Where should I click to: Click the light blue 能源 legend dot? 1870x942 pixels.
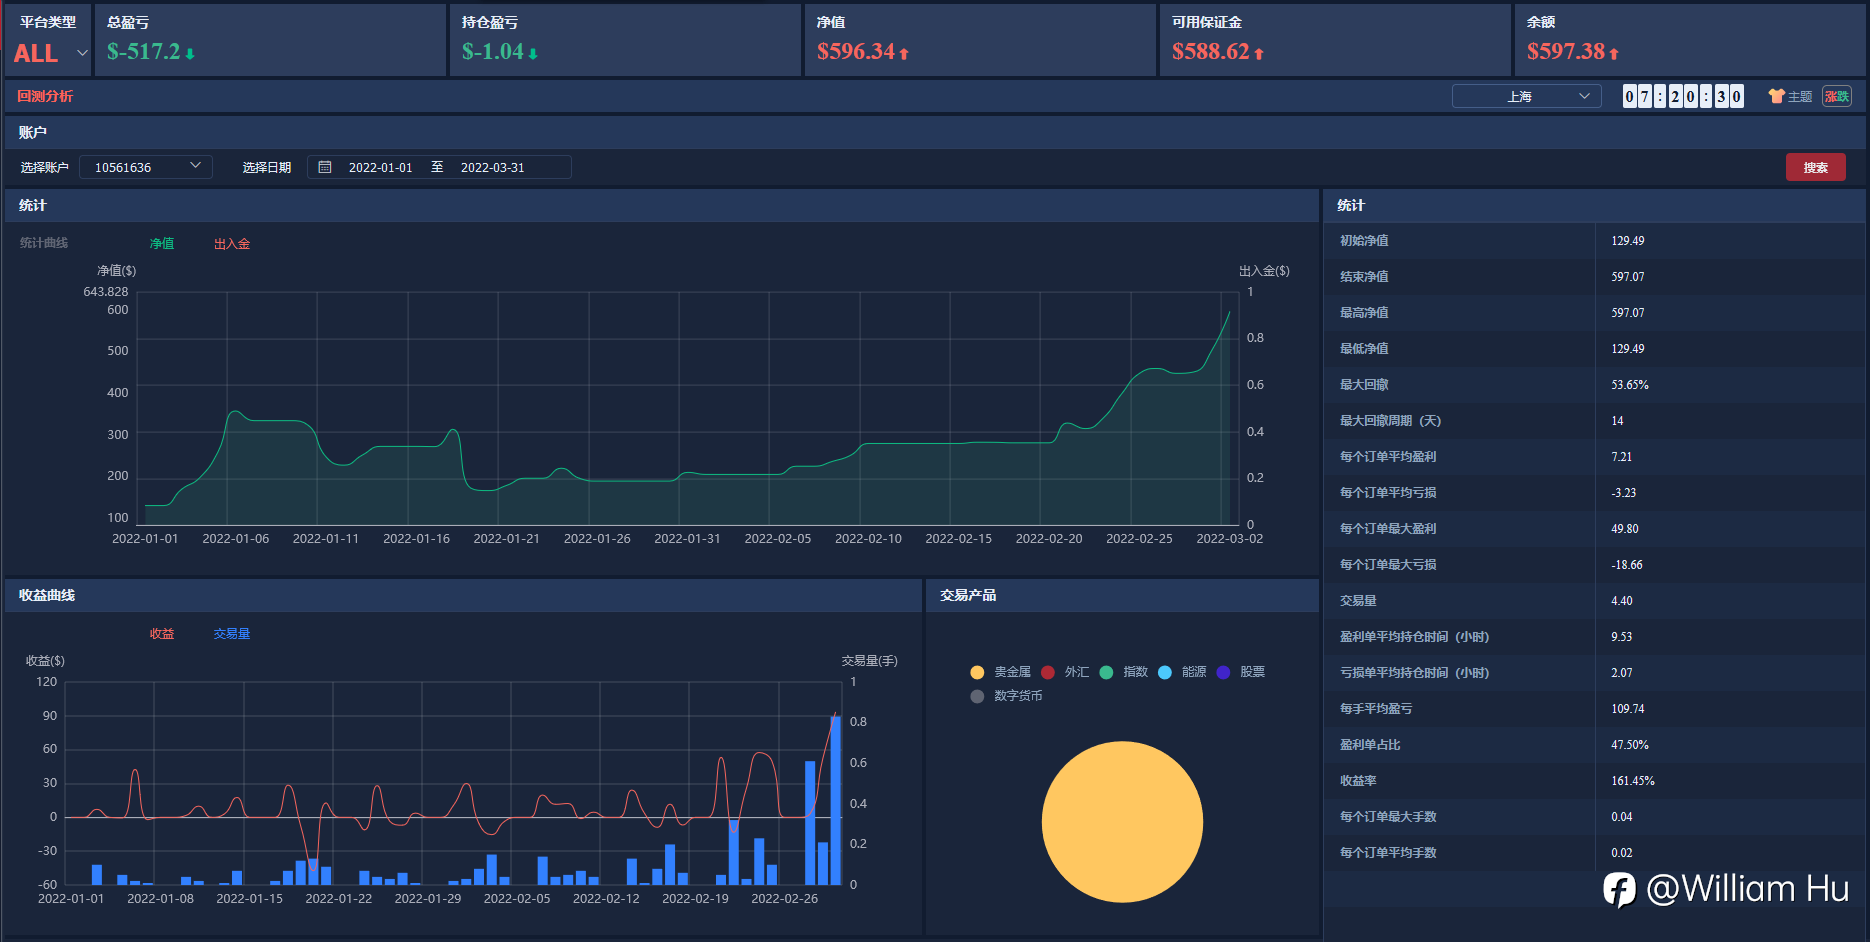pos(1164,672)
